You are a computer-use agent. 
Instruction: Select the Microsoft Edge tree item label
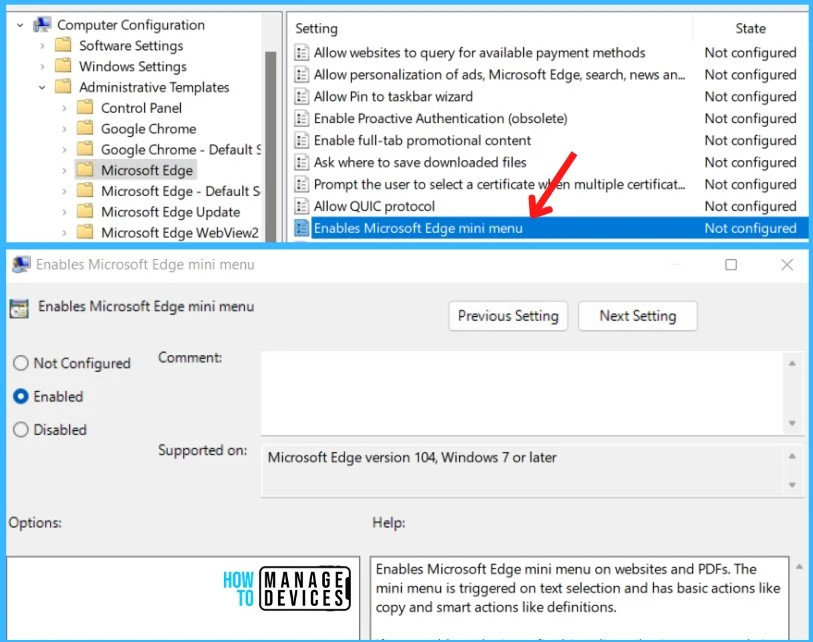pos(147,170)
